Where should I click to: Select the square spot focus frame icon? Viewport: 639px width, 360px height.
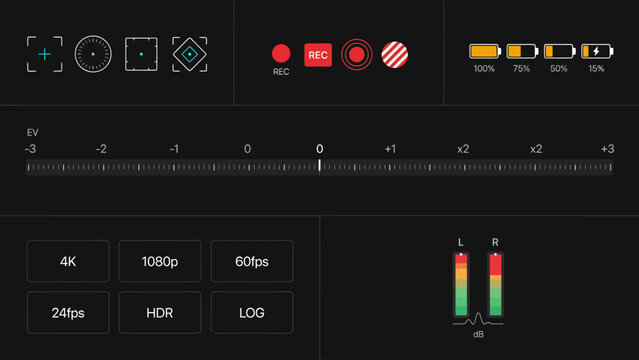(141, 54)
